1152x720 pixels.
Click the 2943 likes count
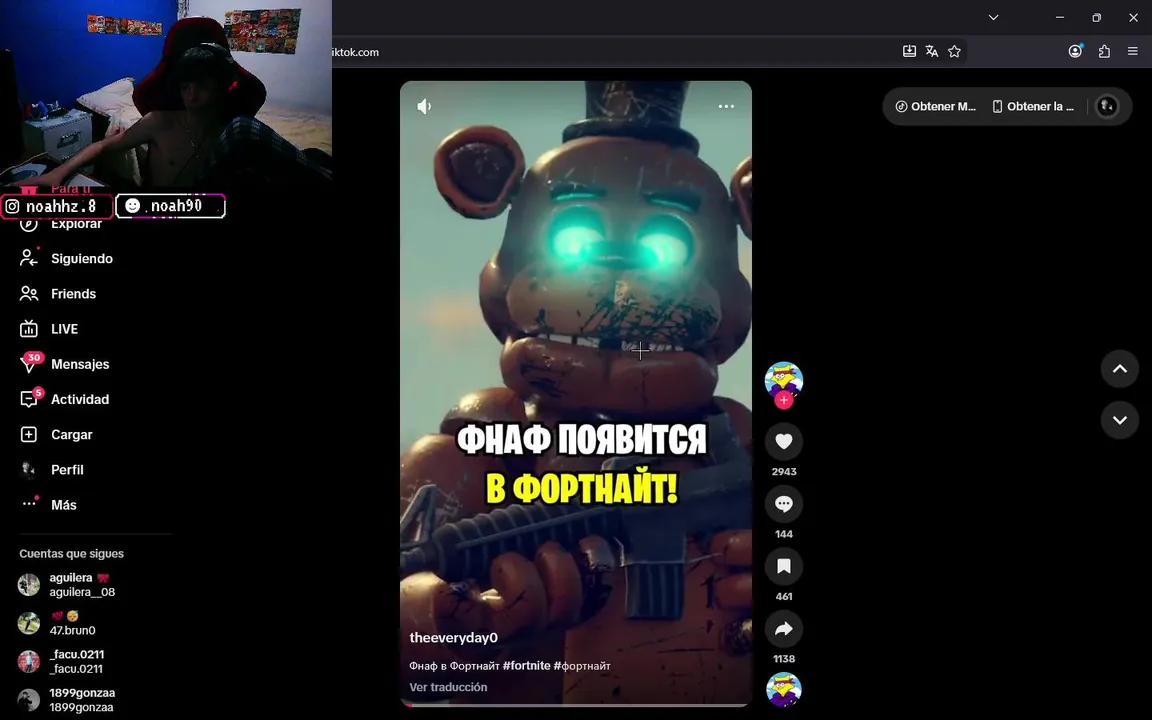(784, 472)
